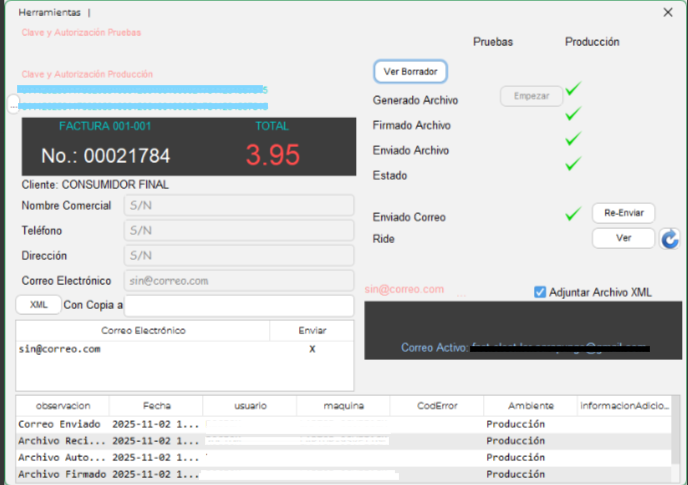Image resolution: width=688 pixels, height=485 pixels.
Task: Click the Empezar button
Action: coord(531,96)
